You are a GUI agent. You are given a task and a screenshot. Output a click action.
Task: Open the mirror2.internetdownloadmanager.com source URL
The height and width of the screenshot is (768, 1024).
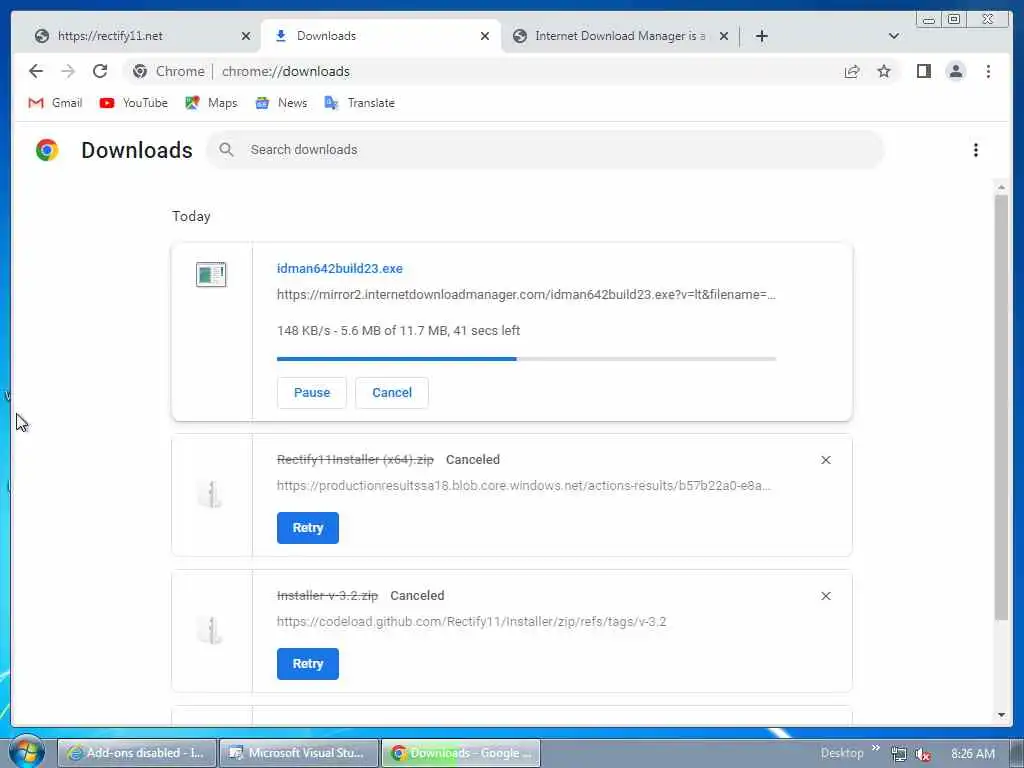point(526,295)
